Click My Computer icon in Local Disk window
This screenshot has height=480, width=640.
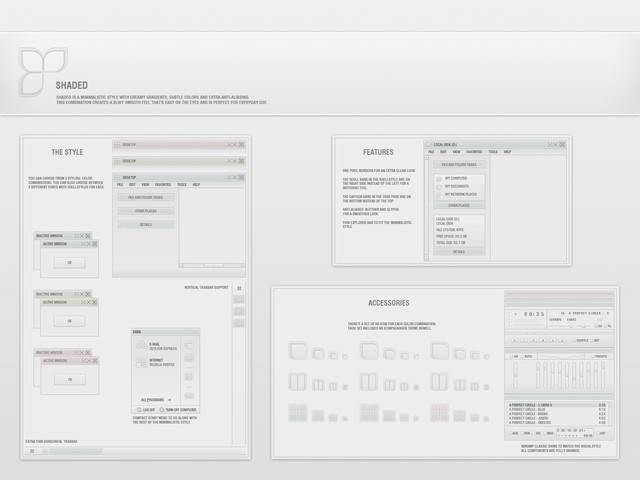pos(439,179)
